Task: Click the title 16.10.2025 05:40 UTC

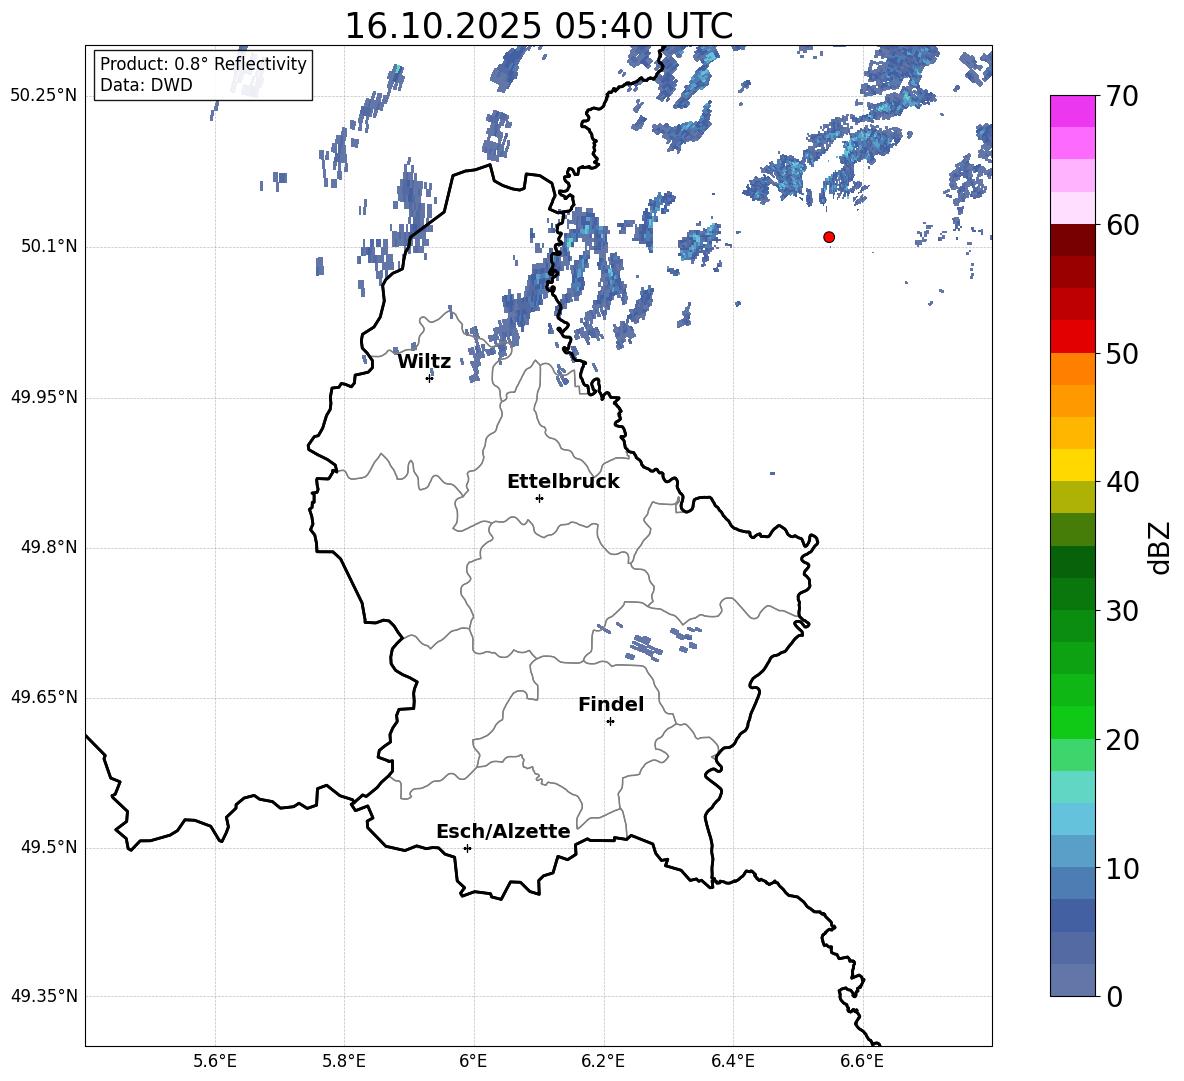Action: pos(538,26)
